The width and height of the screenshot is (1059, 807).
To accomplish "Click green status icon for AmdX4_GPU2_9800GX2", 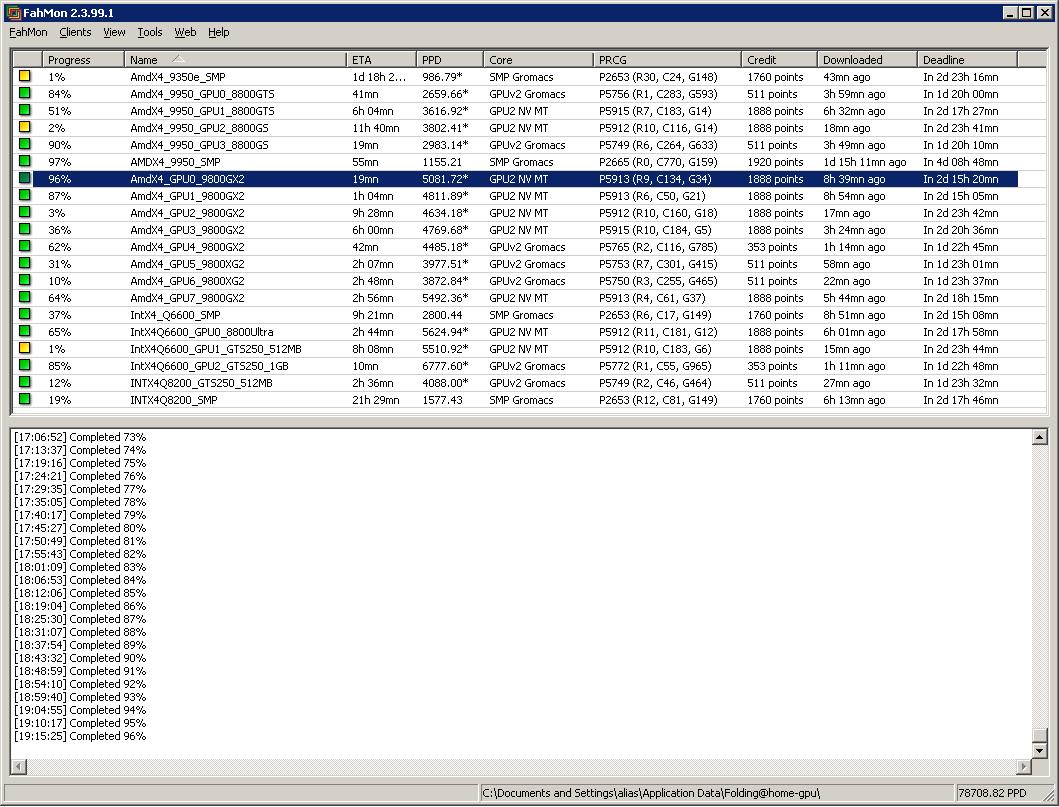I will tap(25, 212).
